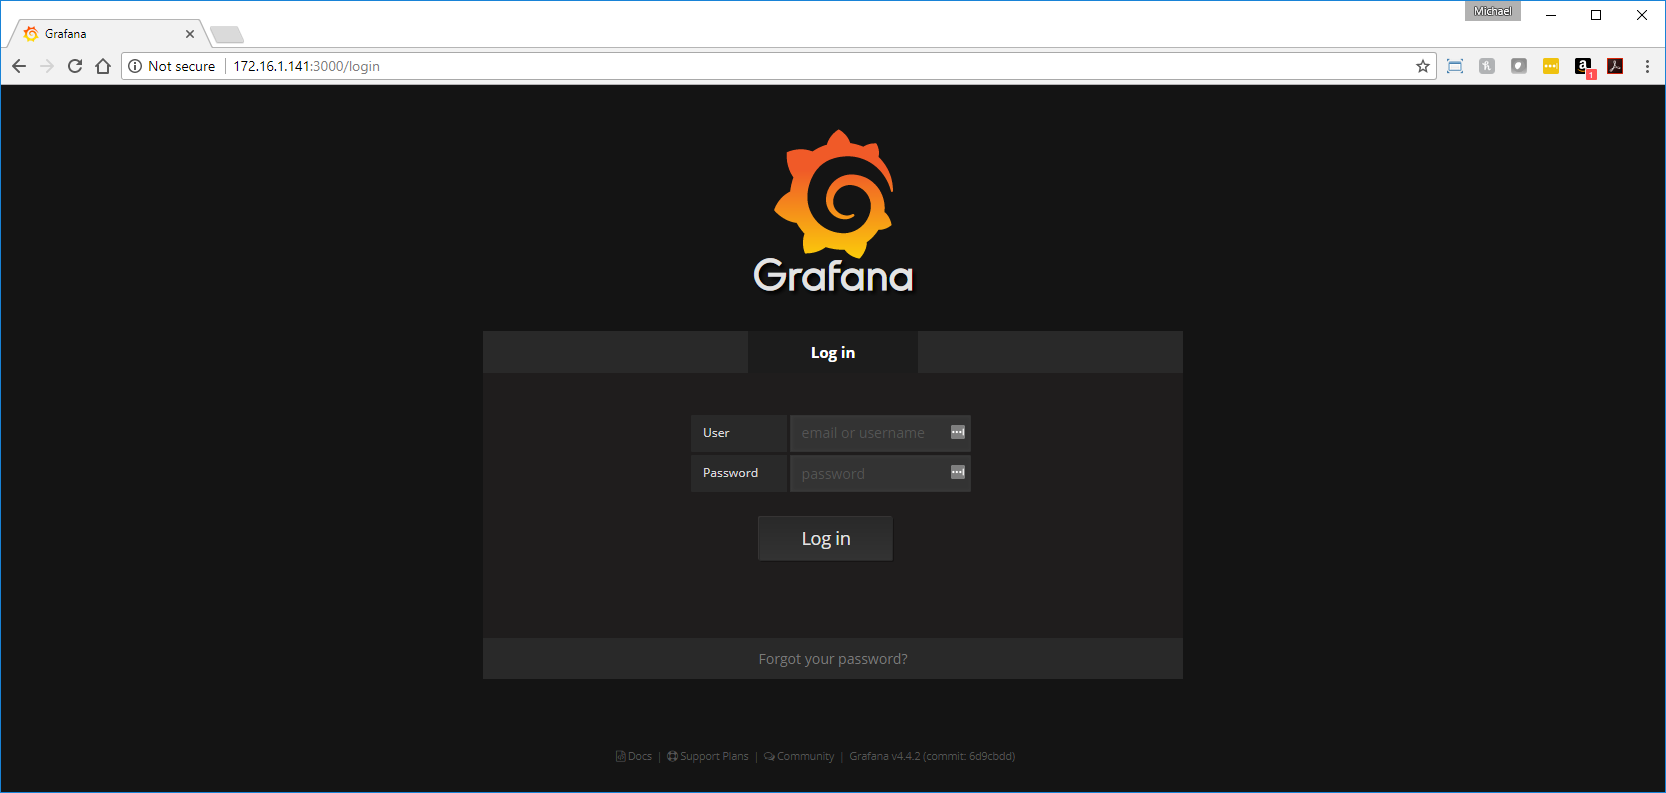
Task: Bookmark this page with the star
Action: pyautogui.click(x=1423, y=66)
